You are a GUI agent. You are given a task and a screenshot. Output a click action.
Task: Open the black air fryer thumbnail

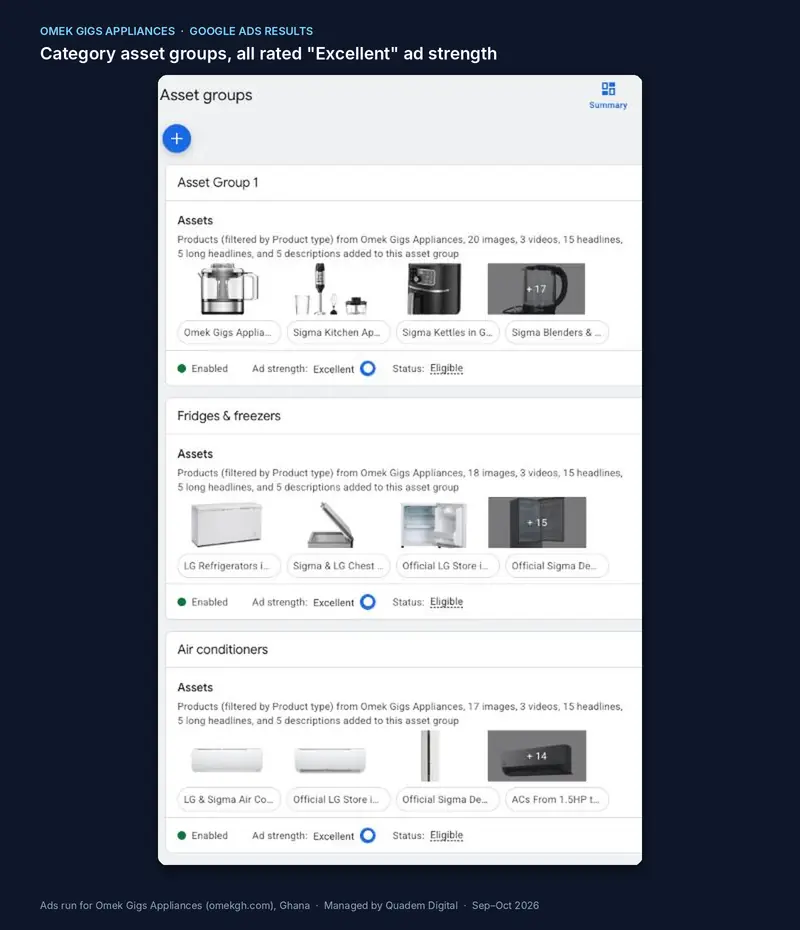click(x=434, y=289)
